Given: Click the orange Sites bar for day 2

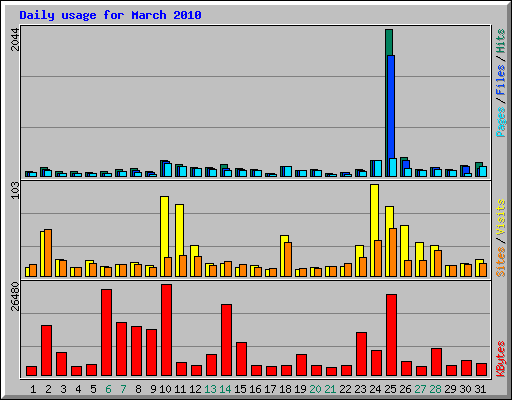Looking at the screenshot, I should click(48, 253).
